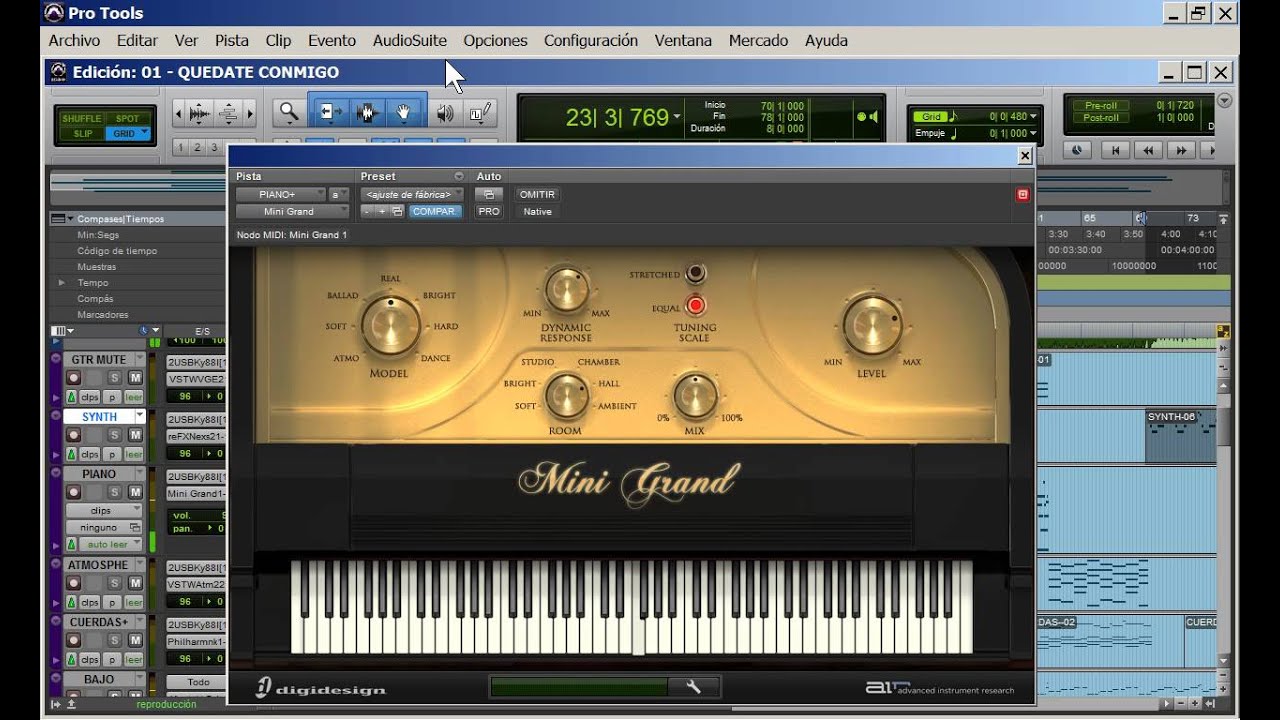
Task: Open the GRID mode dropdown arrow
Action: click(144, 133)
